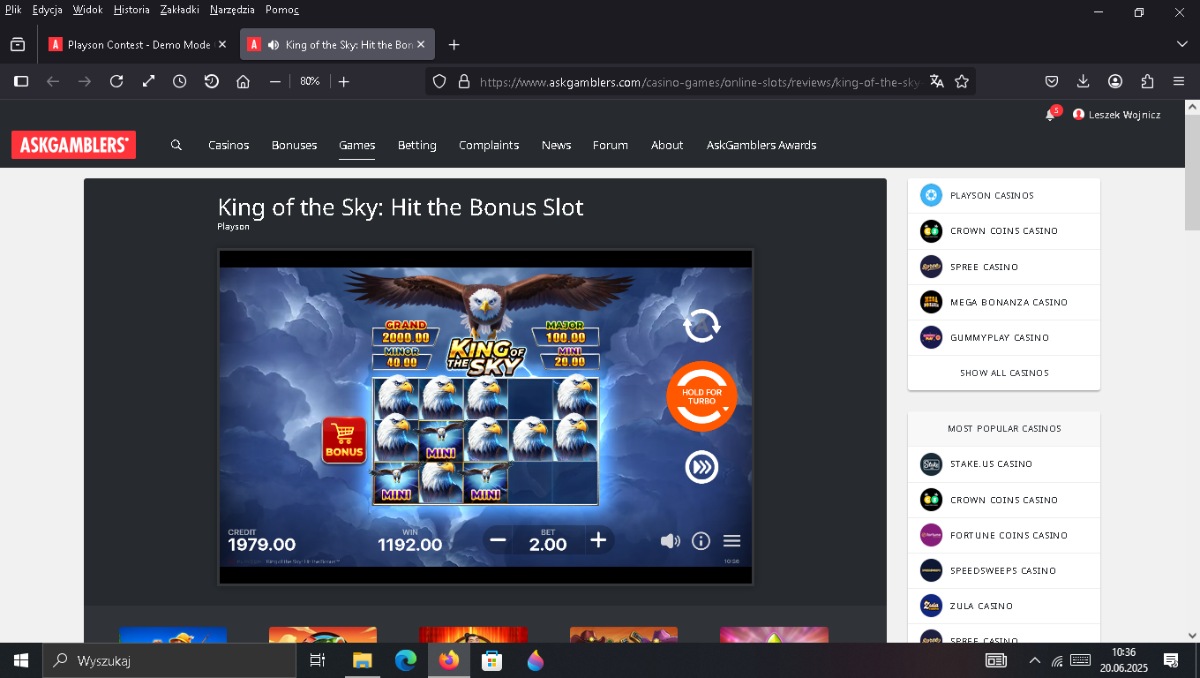Click the AskGamblers search magnifier icon
The height and width of the screenshot is (678, 1200).
pyautogui.click(x=176, y=145)
